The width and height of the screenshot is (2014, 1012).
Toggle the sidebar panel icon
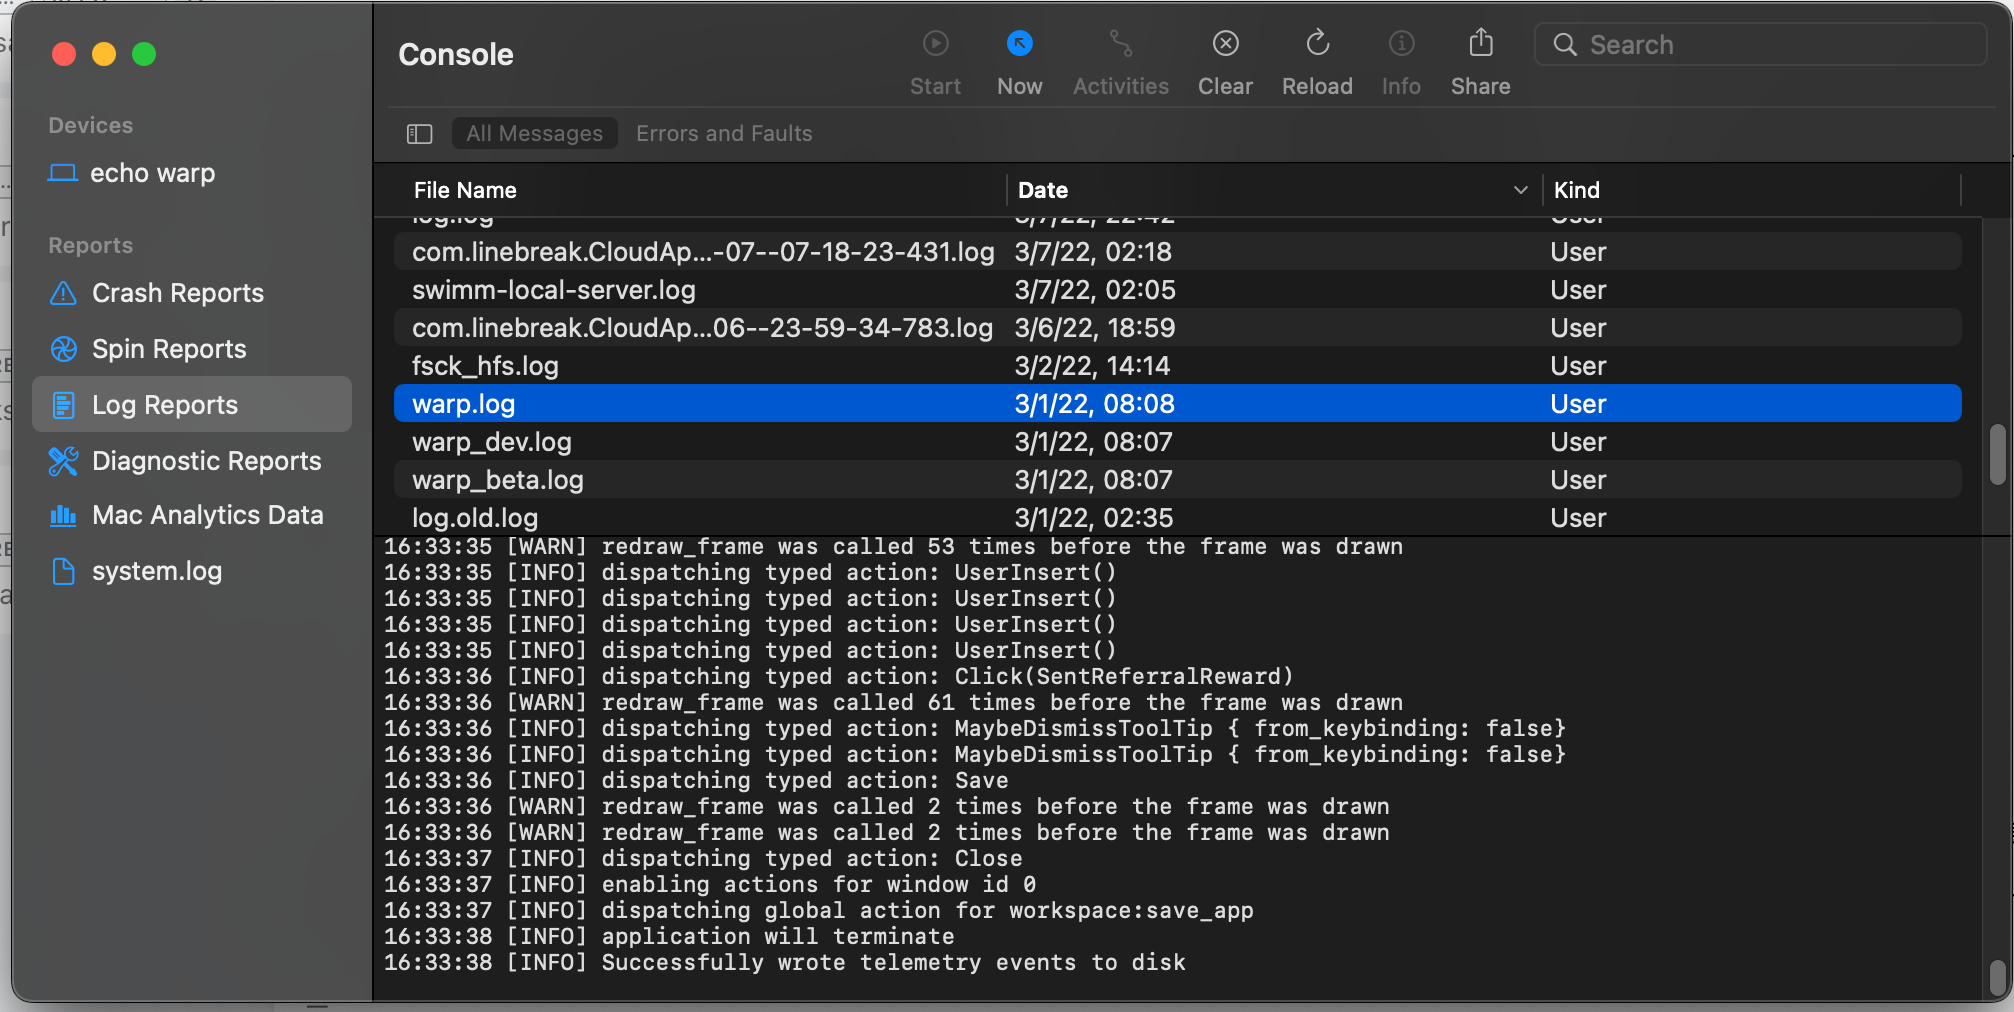coord(419,134)
